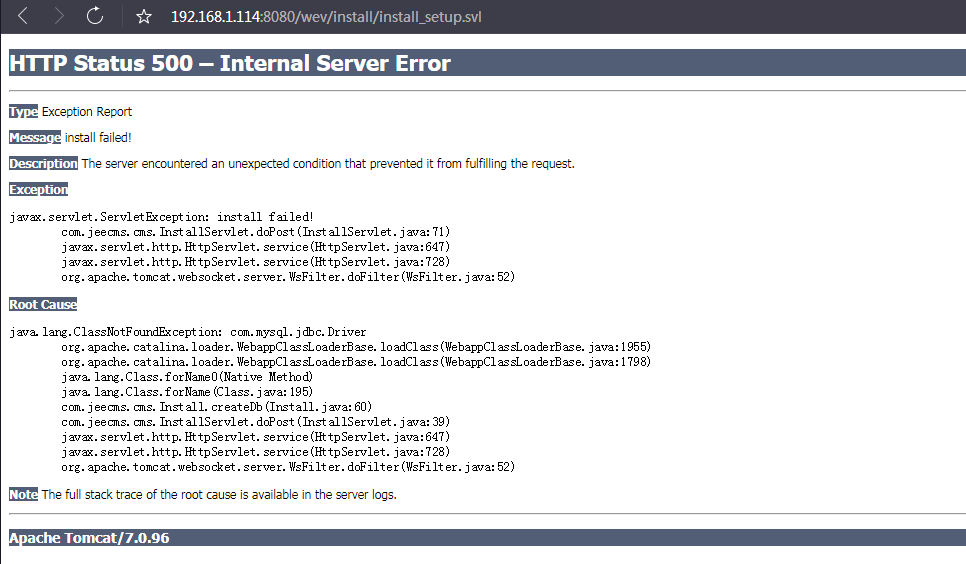Click the ClassNotFoundException com.mysql.jdbc.Driver line
Screen dimensions: 966x564
188,332
